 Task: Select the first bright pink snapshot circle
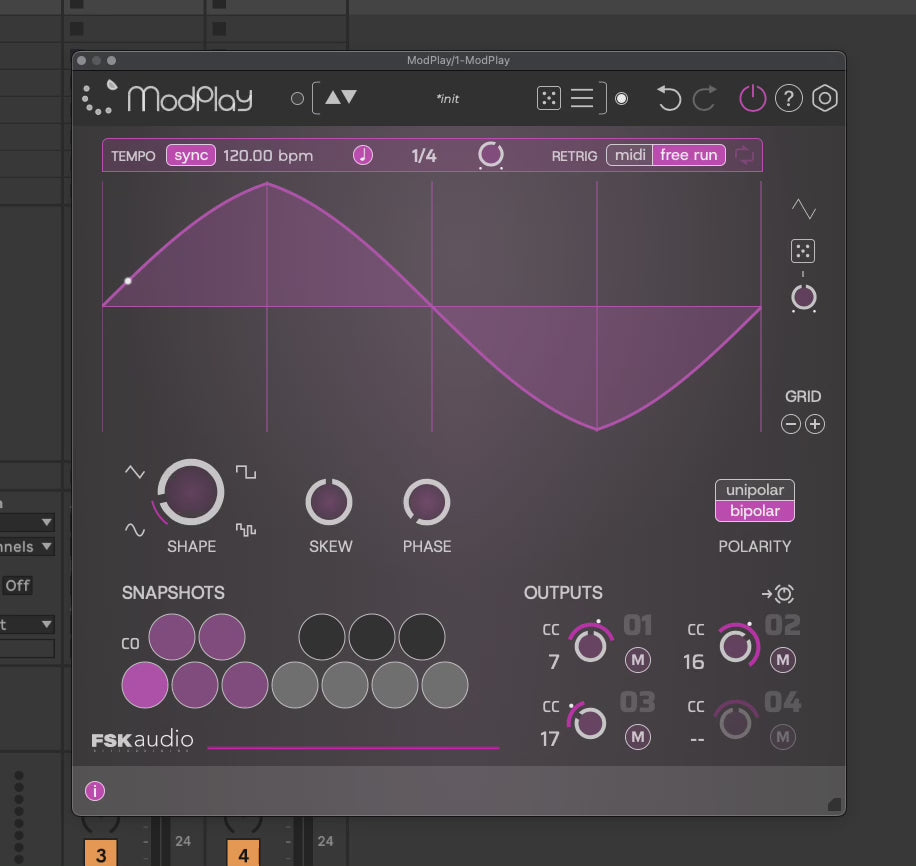pos(145,685)
